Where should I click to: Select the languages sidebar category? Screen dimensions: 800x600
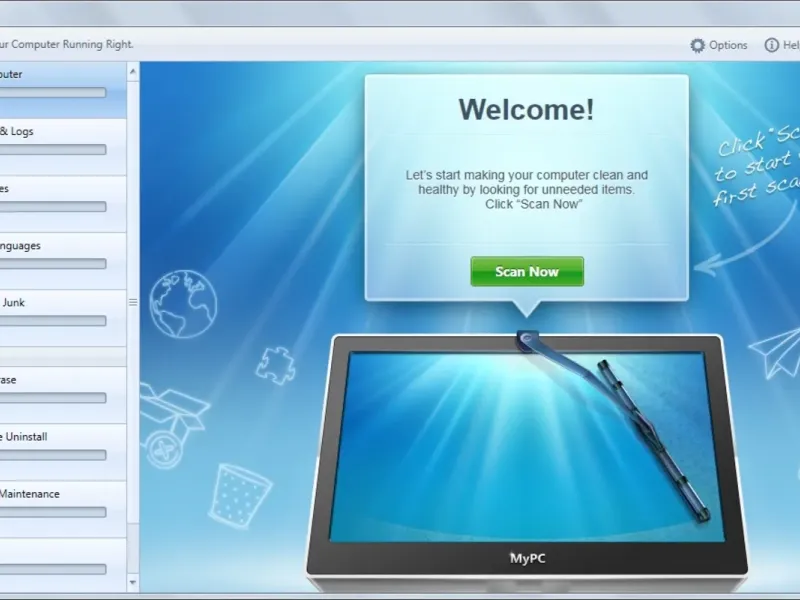click(63, 261)
